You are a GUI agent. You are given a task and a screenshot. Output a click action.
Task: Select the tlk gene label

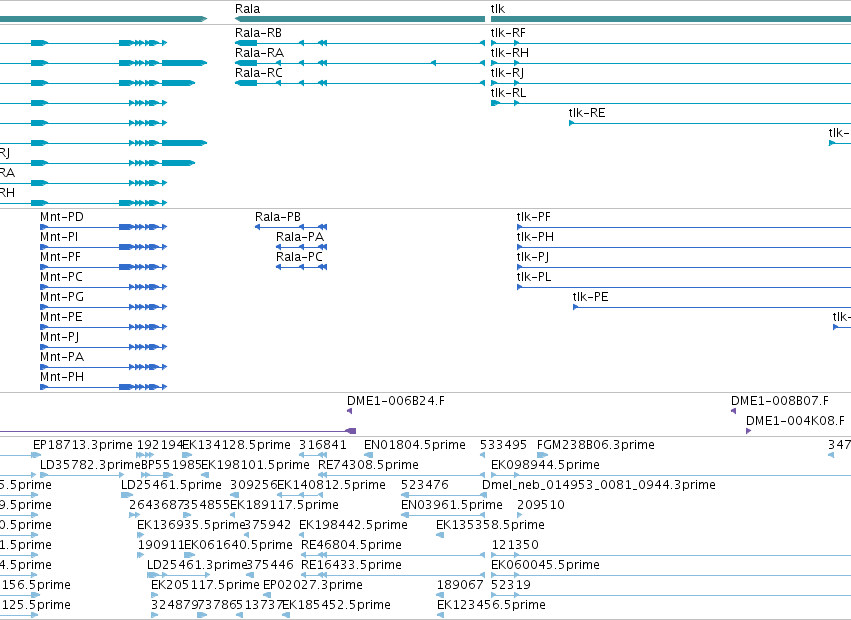(x=498, y=9)
